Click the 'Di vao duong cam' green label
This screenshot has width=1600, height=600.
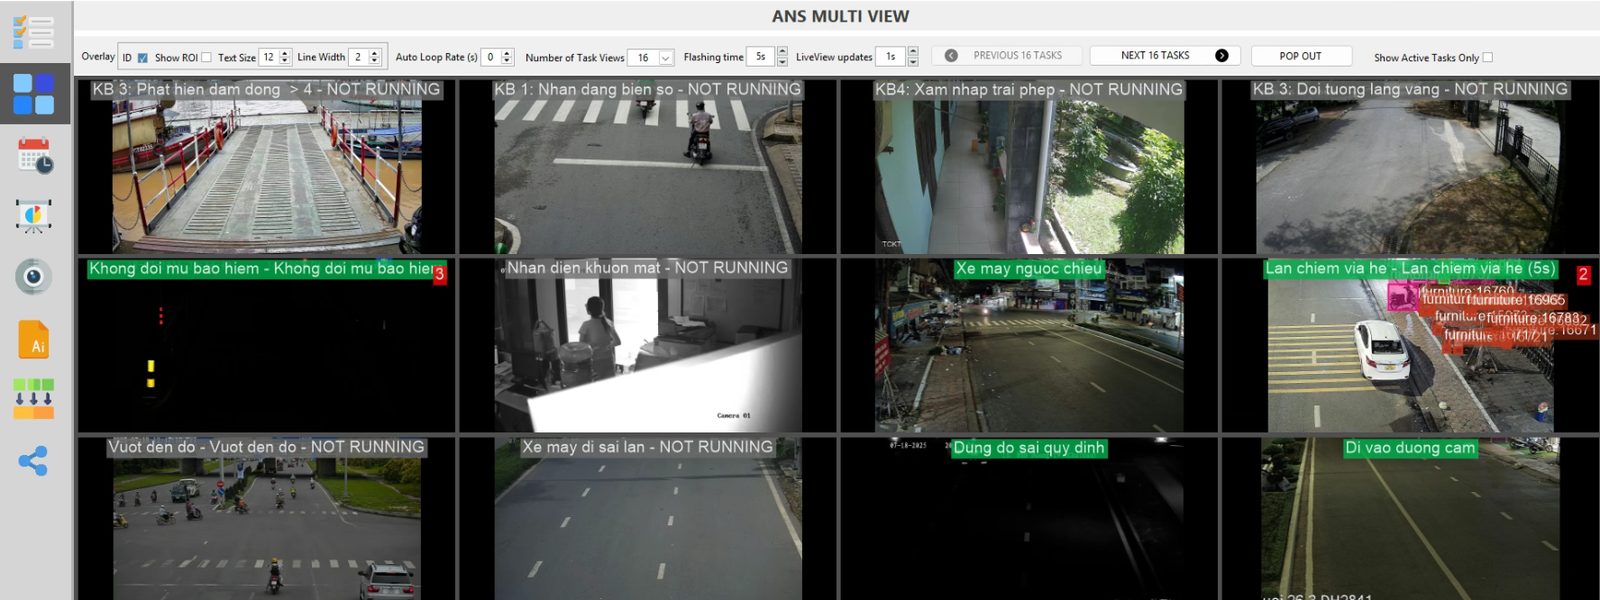tap(1410, 448)
